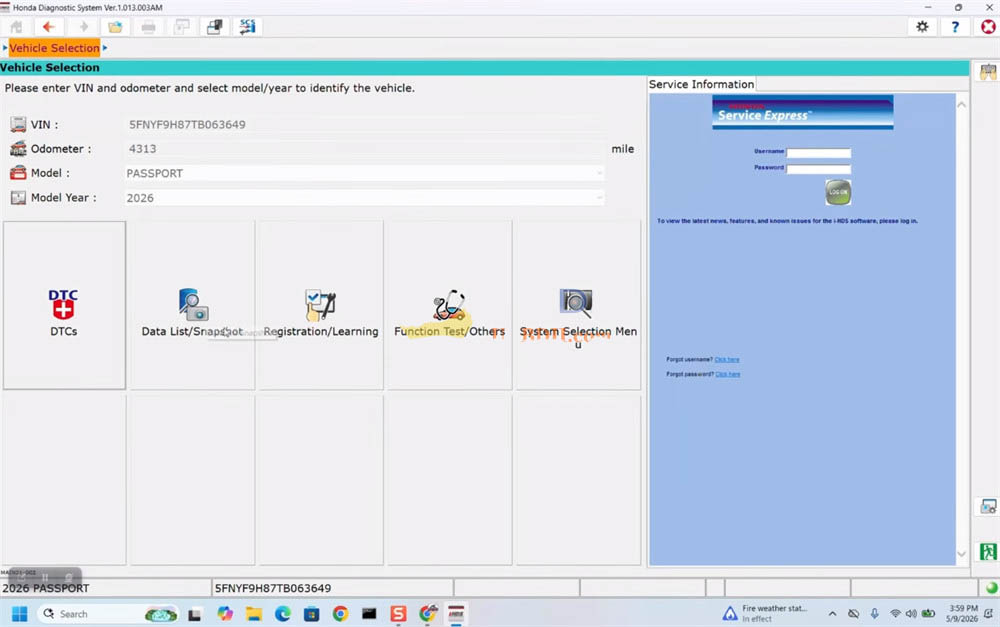Click the arrow right of Vehicle Selection breadcrumb

(105, 48)
